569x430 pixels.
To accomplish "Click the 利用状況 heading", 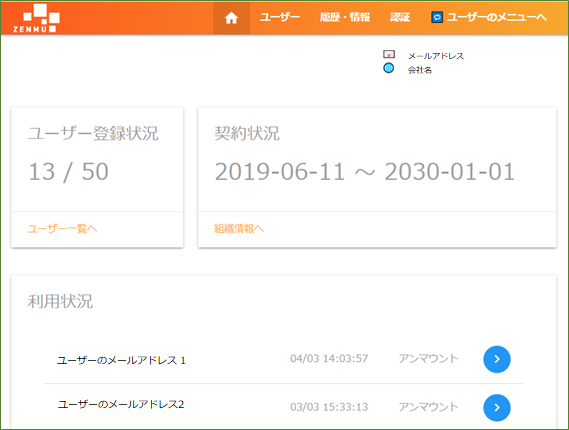I will click(x=60, y=301).
